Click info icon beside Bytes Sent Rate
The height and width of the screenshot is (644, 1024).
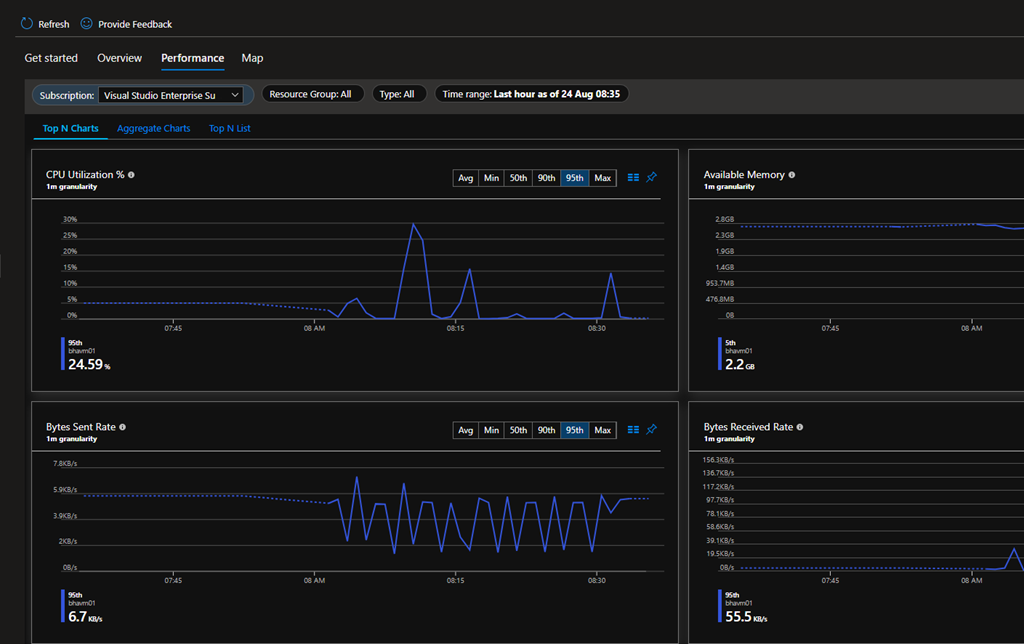(123, 427)
